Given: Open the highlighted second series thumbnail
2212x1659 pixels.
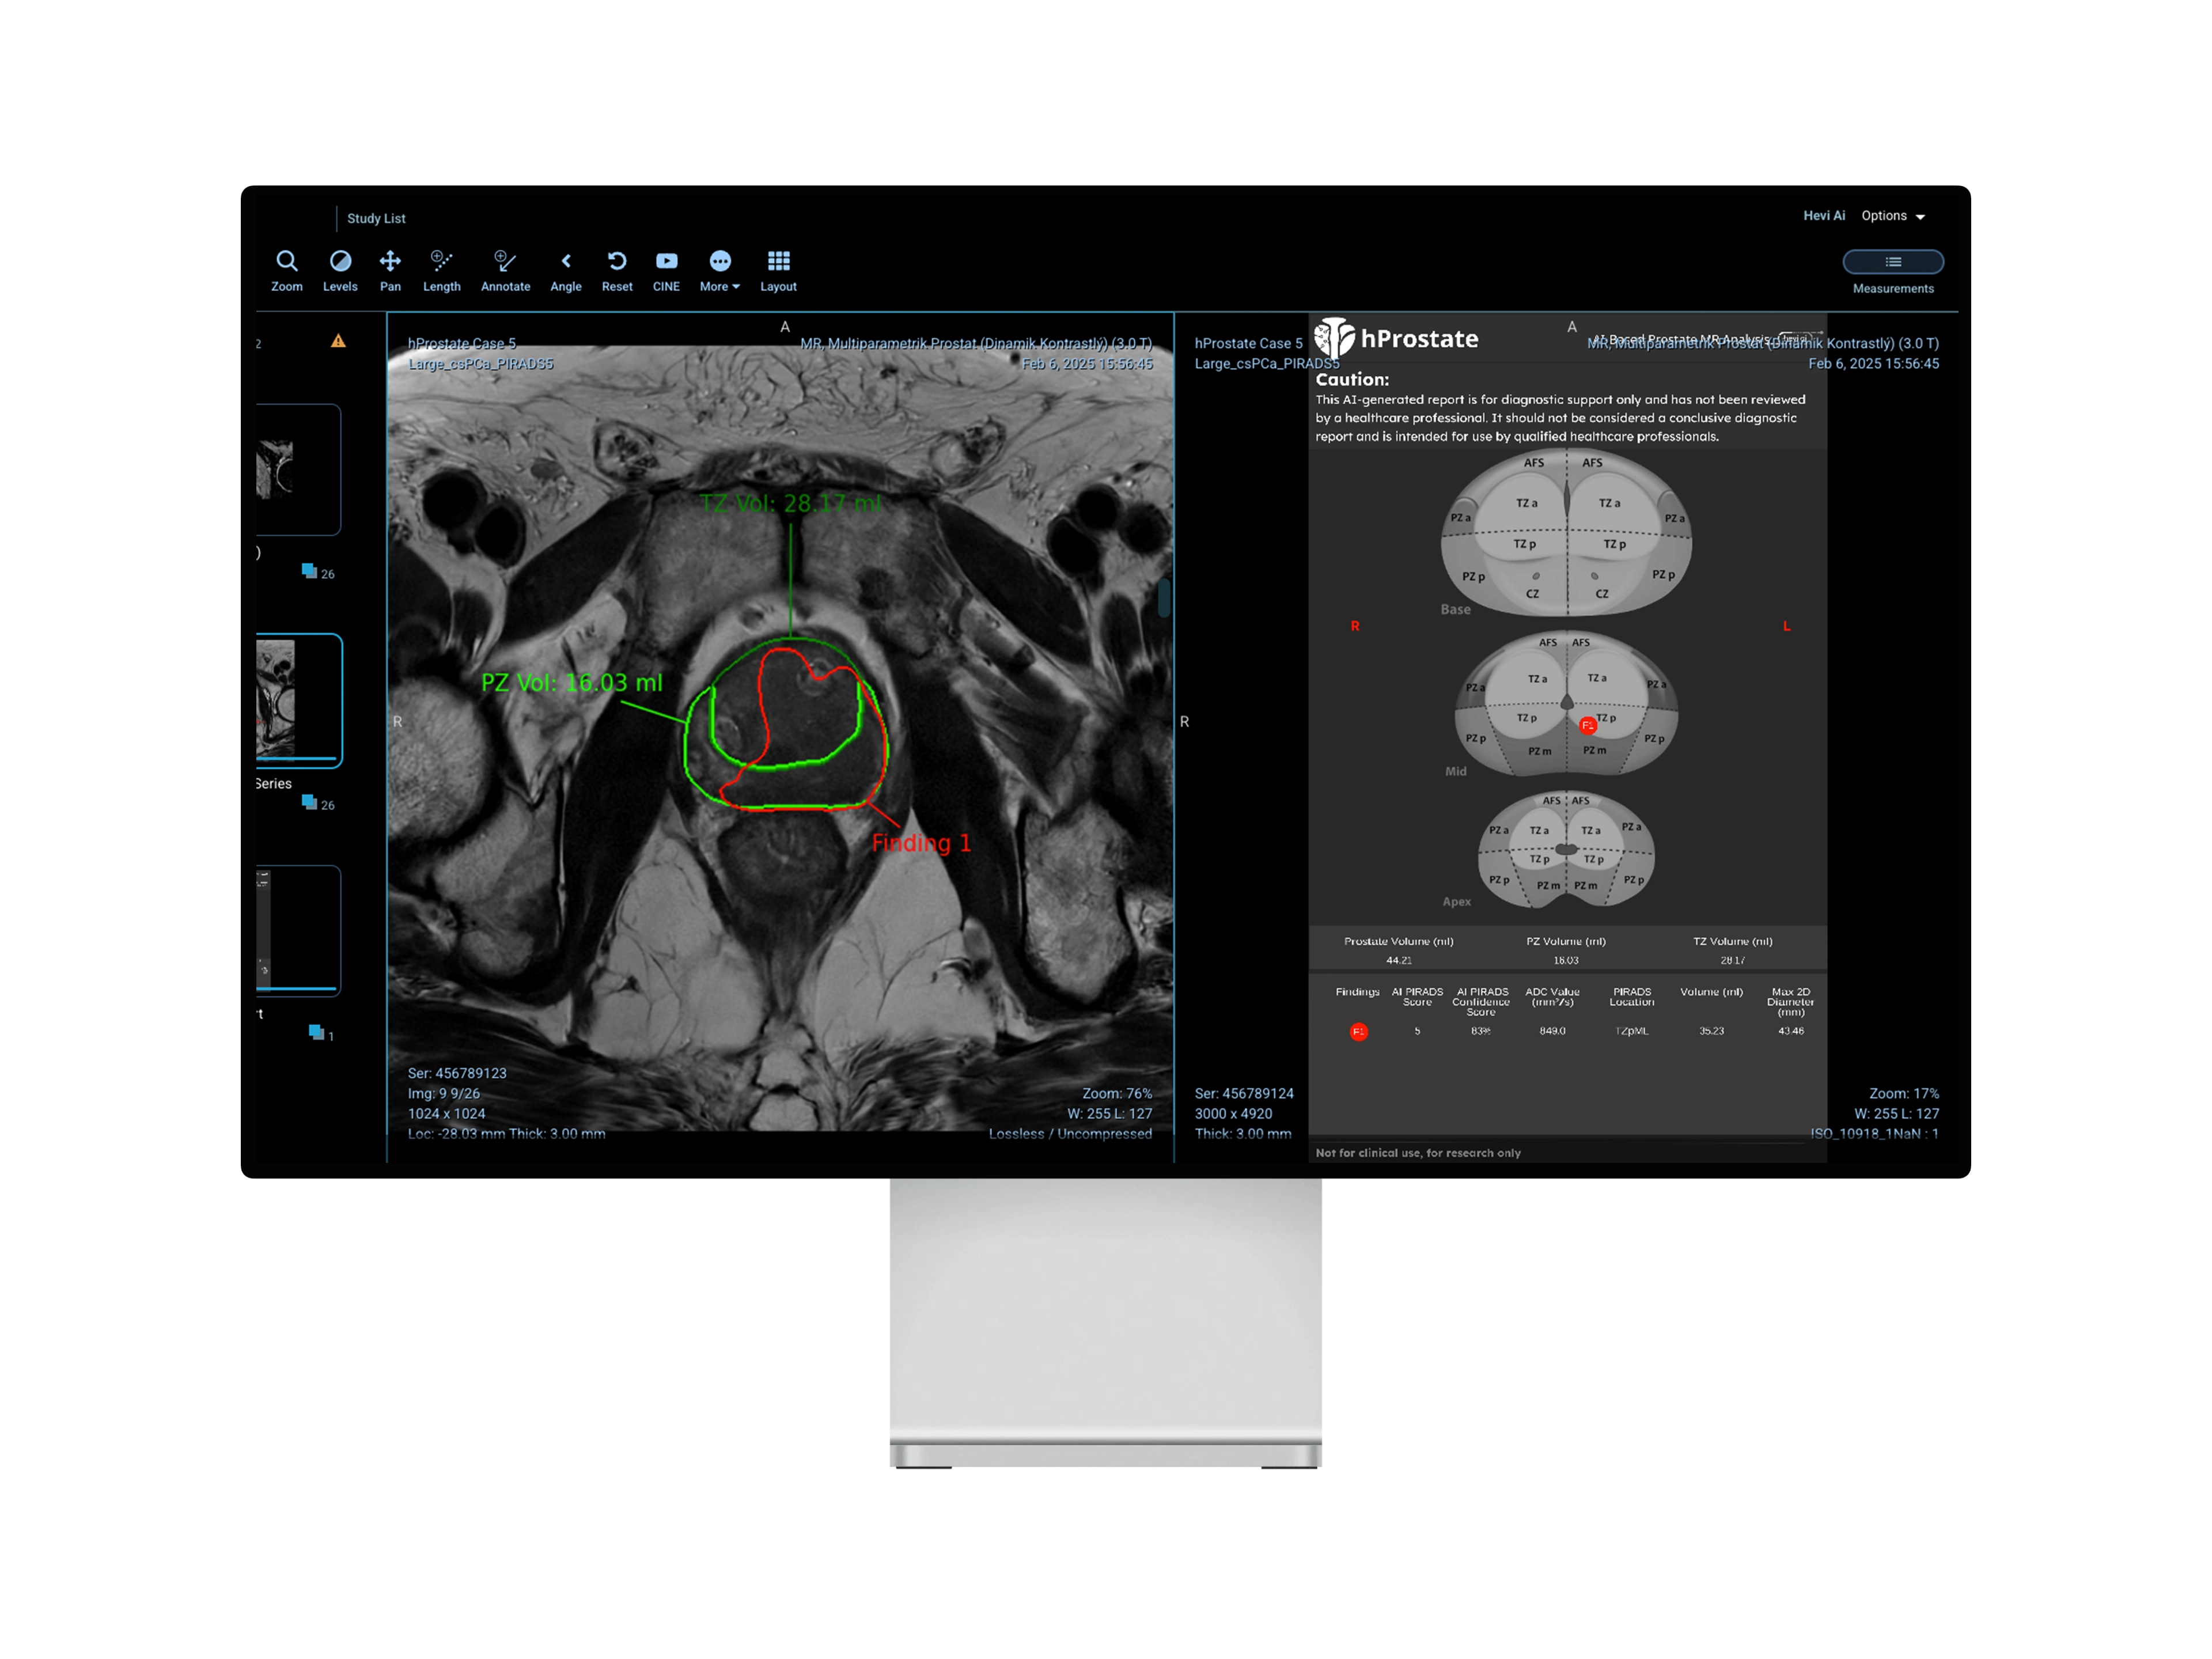Looking at the screenshot, I should 298,699.
